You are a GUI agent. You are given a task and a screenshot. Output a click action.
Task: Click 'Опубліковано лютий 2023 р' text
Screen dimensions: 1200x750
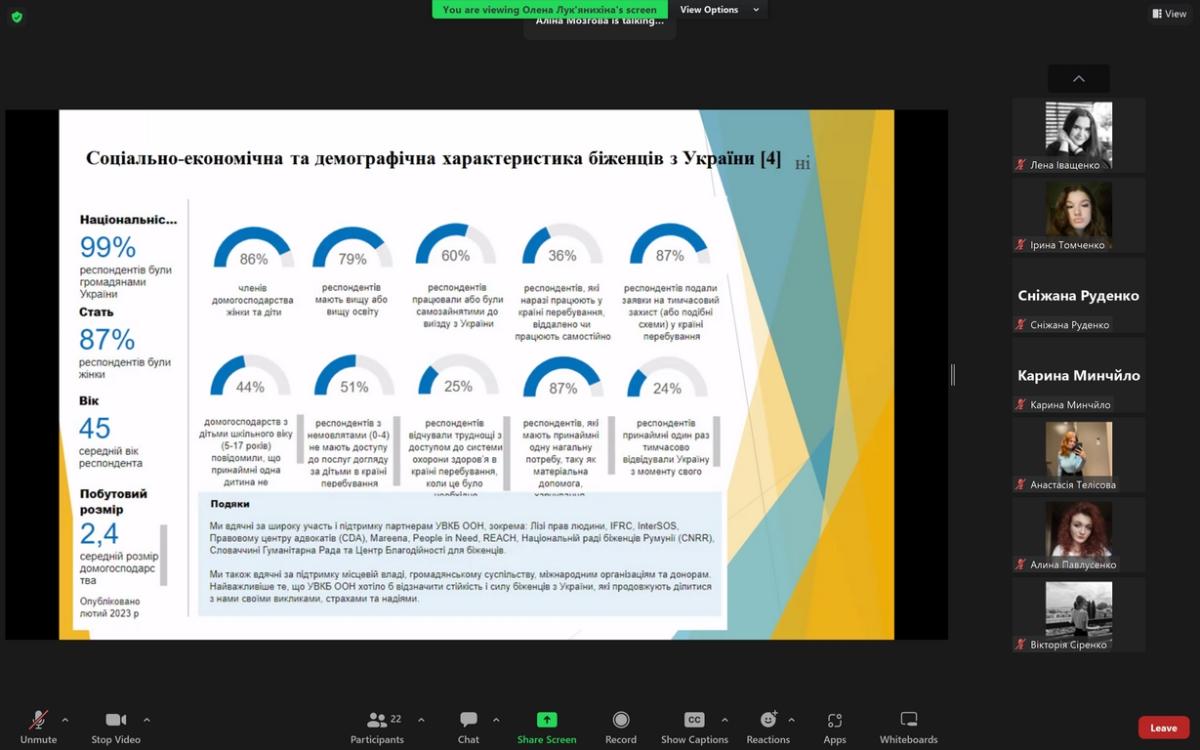point(110,607)
